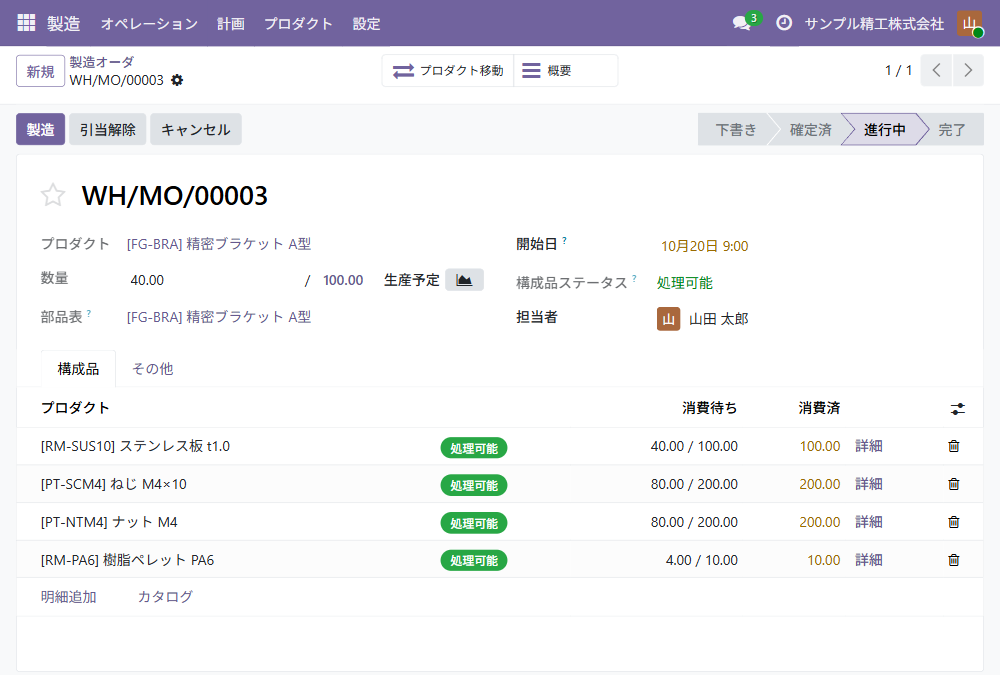This screenshot has width=1000, height=675.
Task: Go to previous record arrow
Action: tap(936, 70)
